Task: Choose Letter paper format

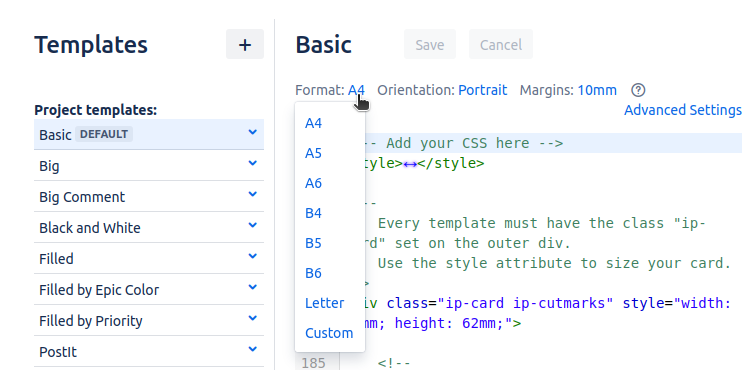Action: coord(324,303)
